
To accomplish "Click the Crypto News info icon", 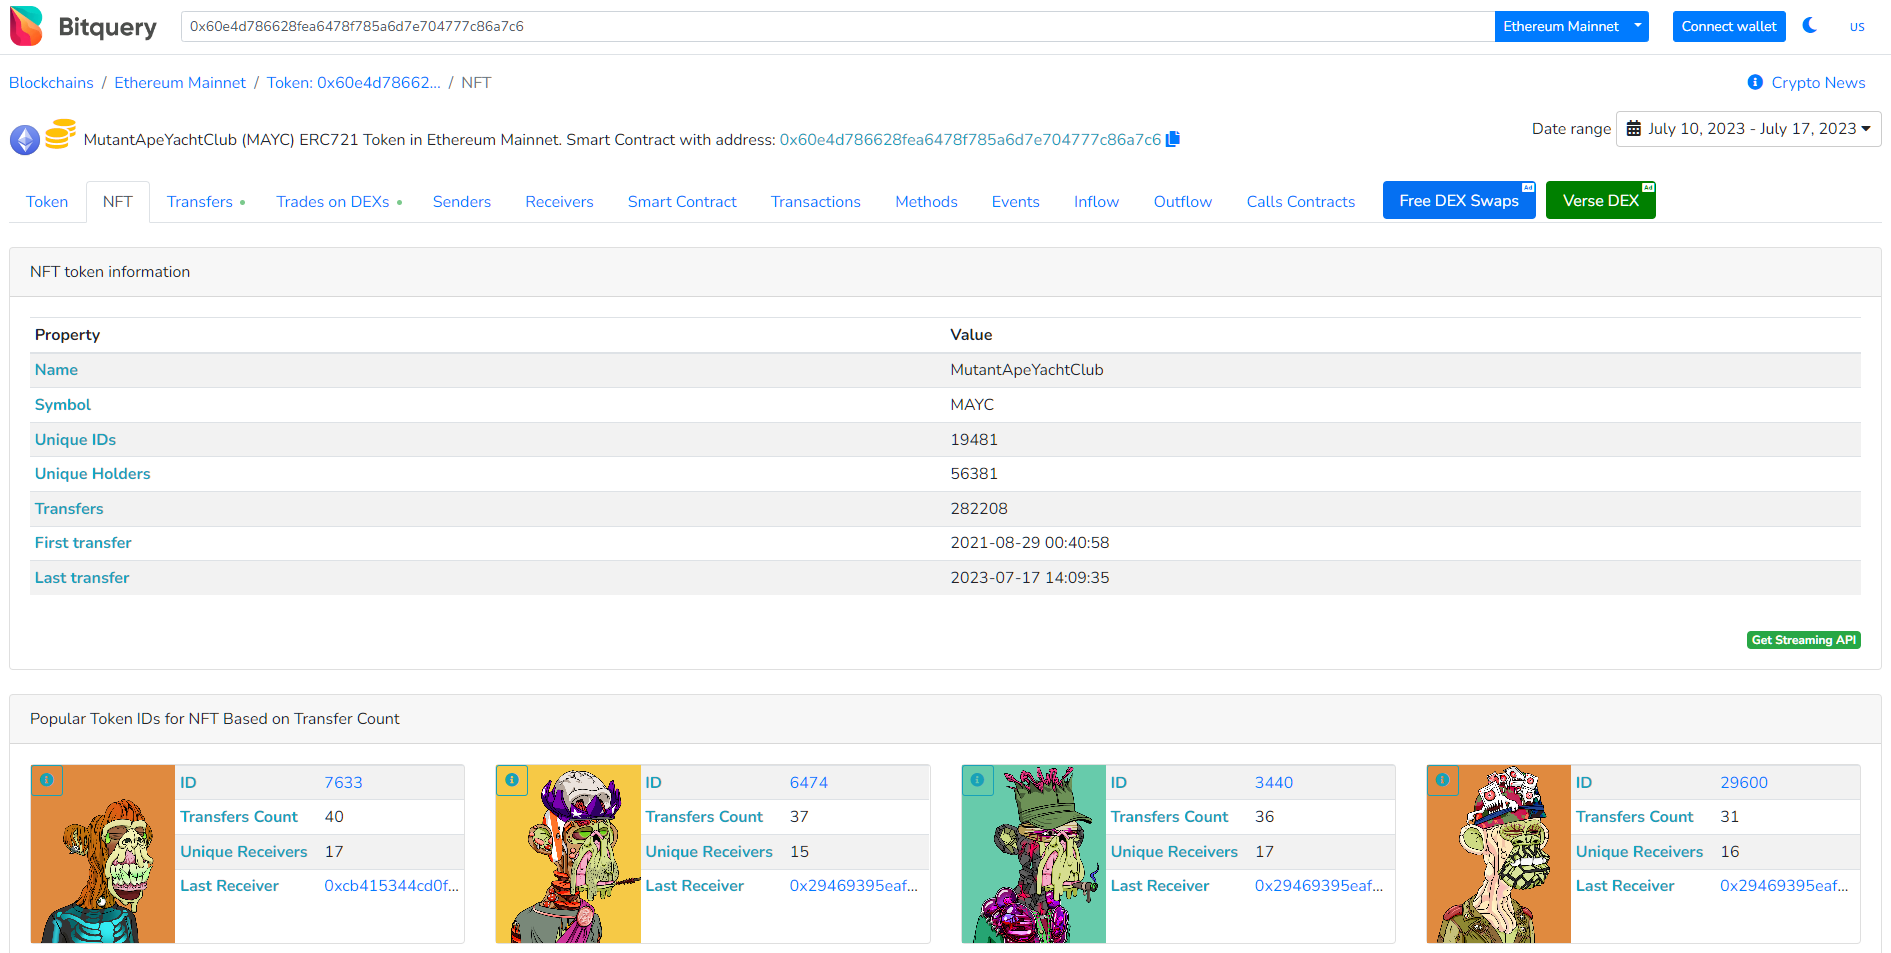I will coord(1755,82).
